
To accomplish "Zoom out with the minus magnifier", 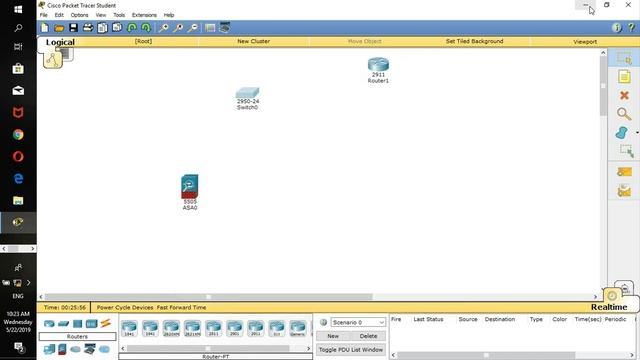I will click(x=193, y=28).
